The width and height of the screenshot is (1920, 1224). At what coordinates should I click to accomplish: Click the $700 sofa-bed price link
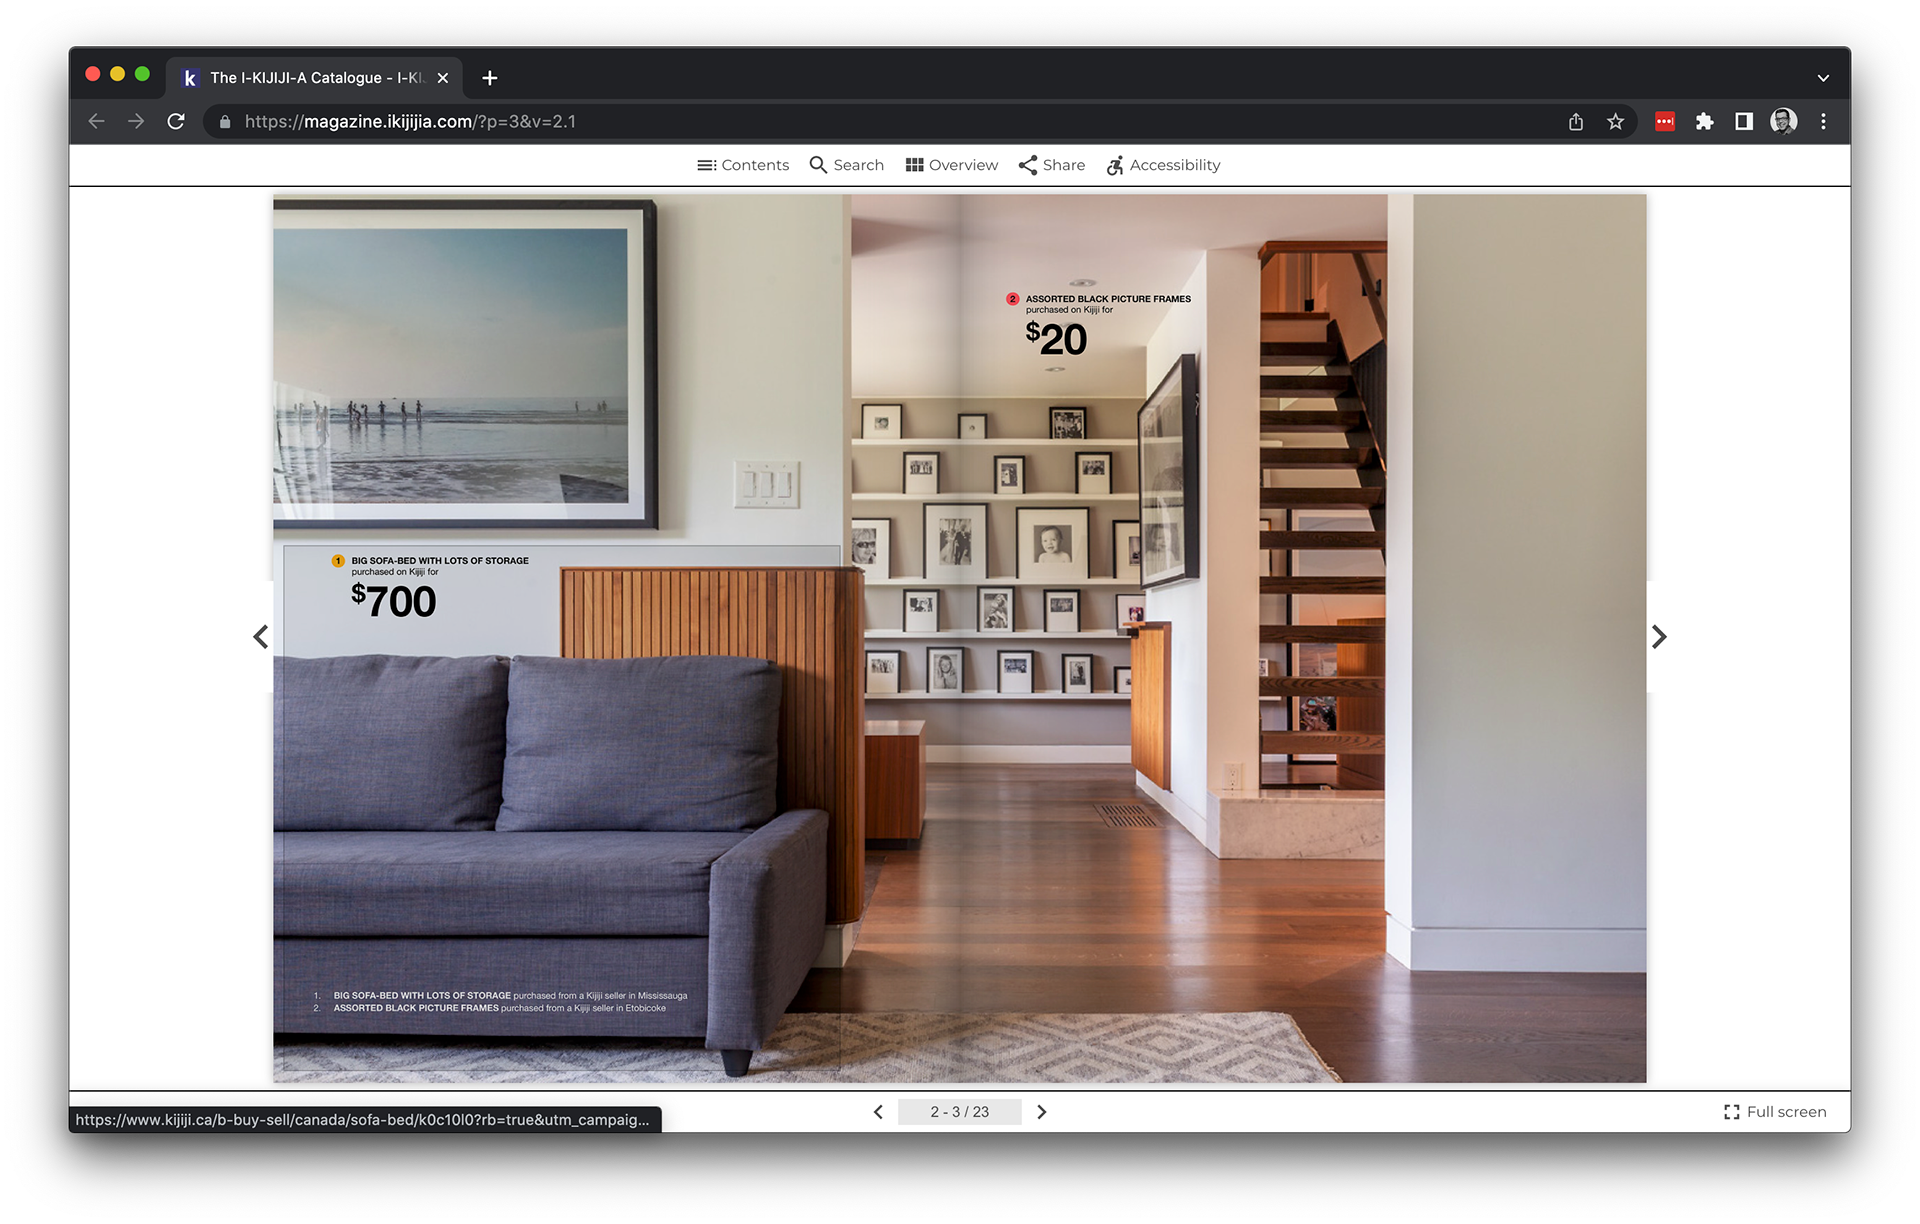point(394,601)
